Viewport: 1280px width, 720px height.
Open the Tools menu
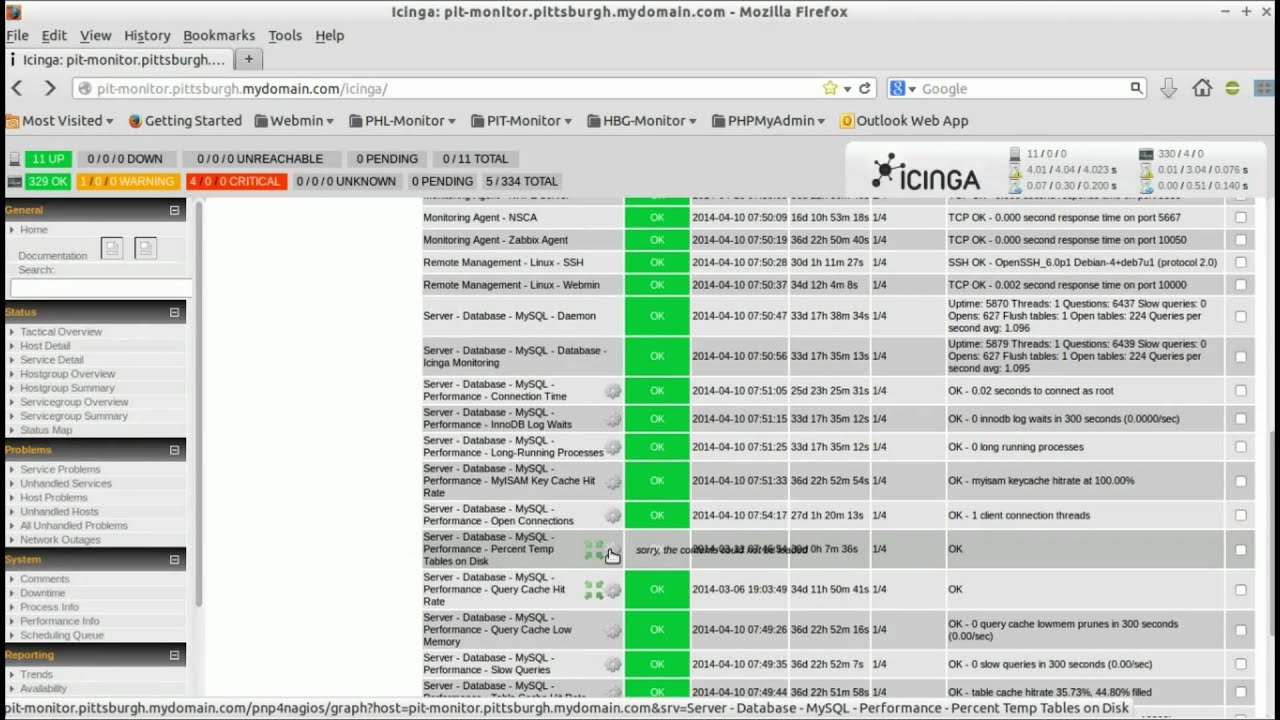coord(285,35)
